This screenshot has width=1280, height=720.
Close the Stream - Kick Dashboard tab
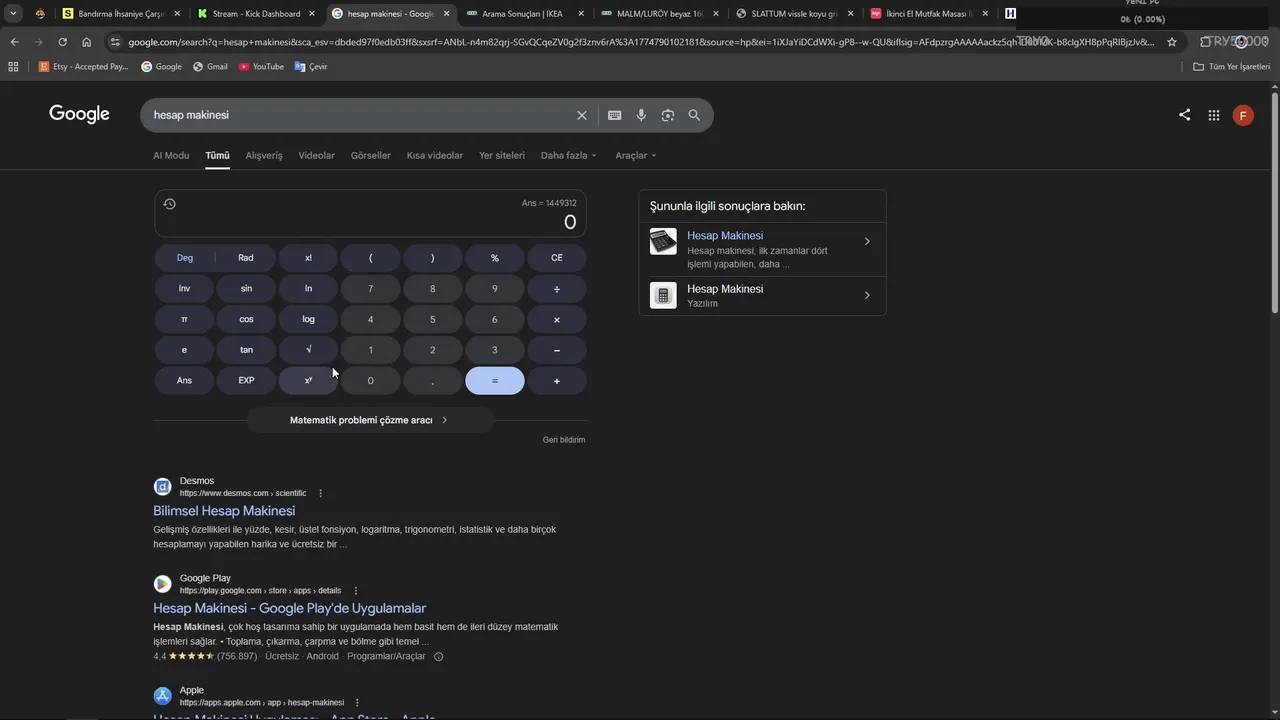click(x=311, y=14)
